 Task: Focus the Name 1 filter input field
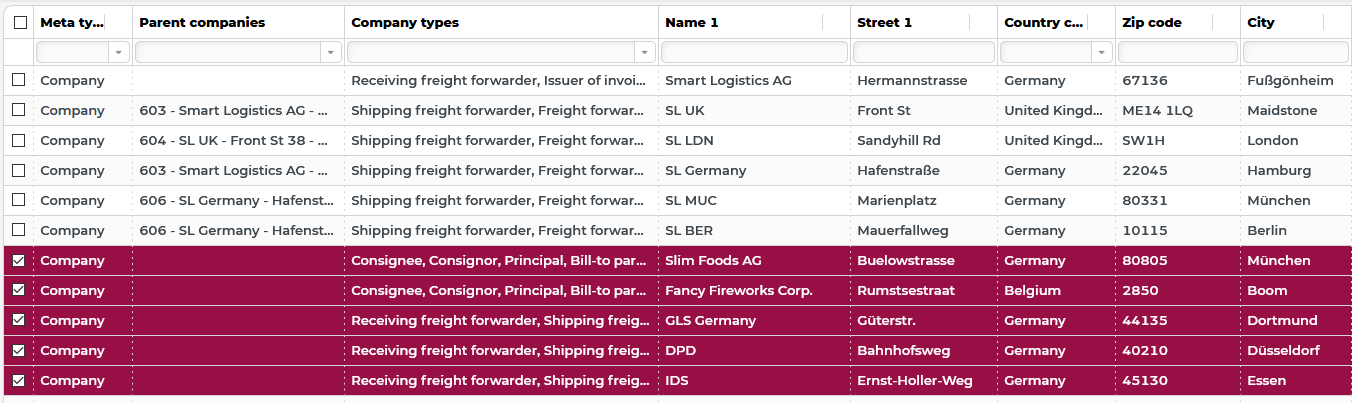click(756, 51)
